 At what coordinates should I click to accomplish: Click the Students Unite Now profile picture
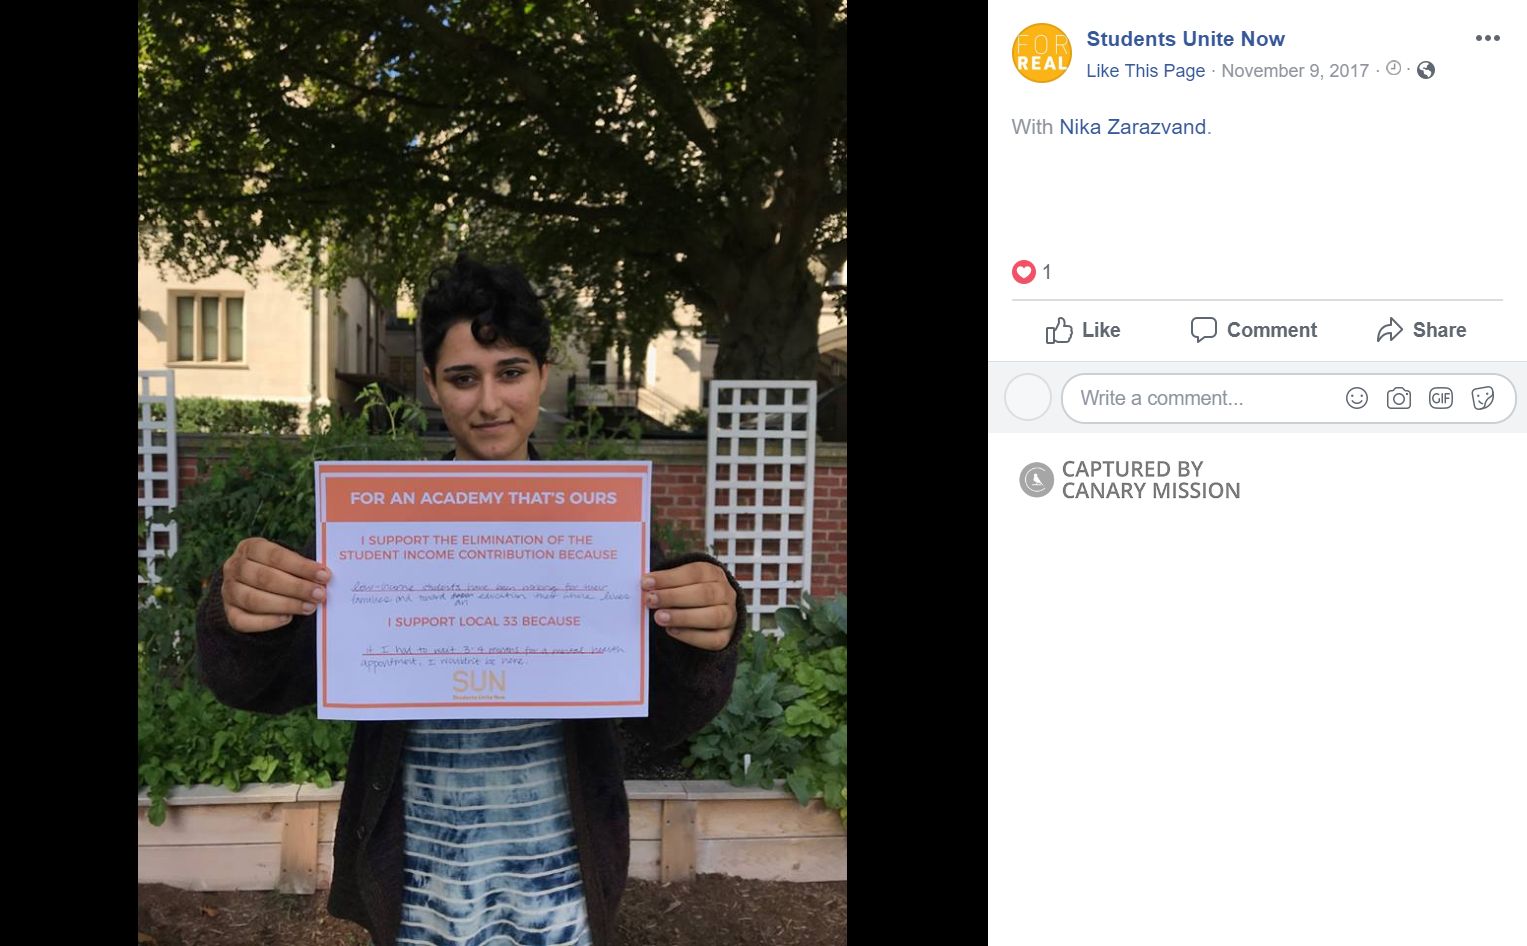[1041, 53]
